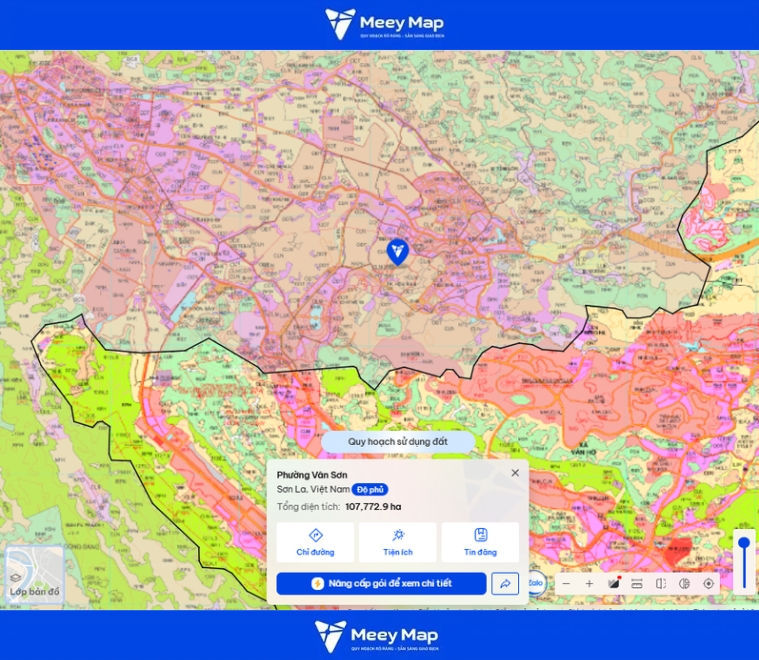Locate my current position on map
This screenshot has height=660, width=759.
click(708, 583)
